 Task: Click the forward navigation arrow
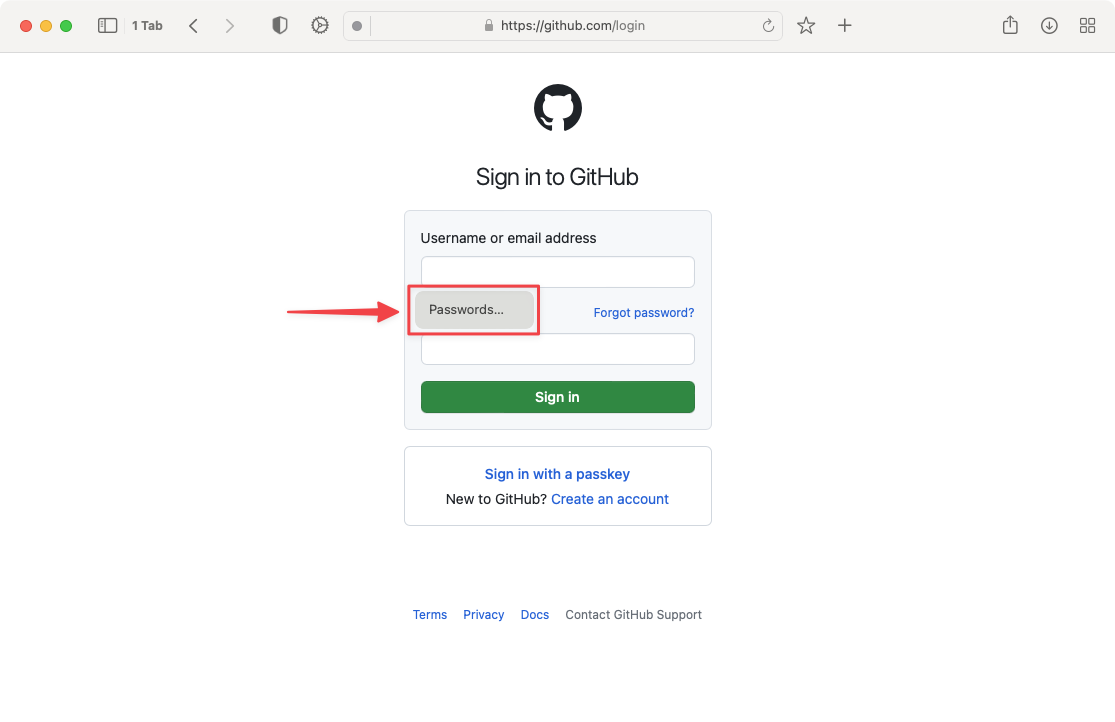(x=230, y=25)
